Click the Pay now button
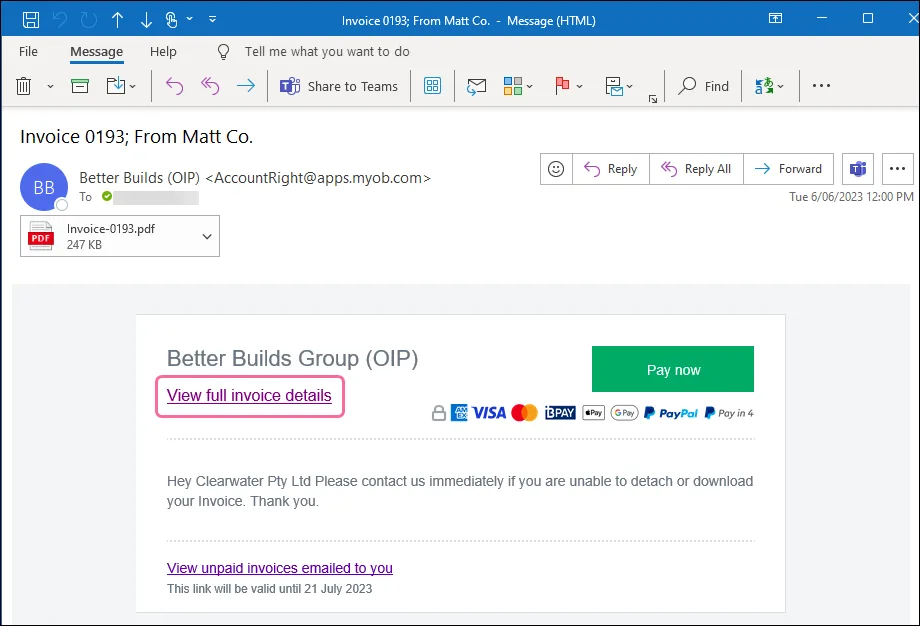This screenshot has height=626, width=920. [672, 369]
